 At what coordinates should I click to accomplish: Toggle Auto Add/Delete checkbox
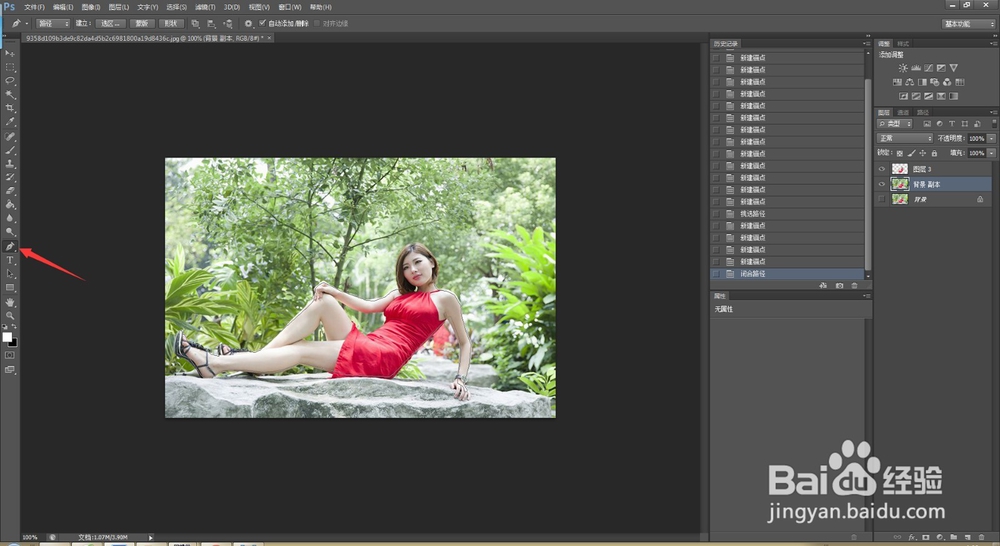coord(262,23)
